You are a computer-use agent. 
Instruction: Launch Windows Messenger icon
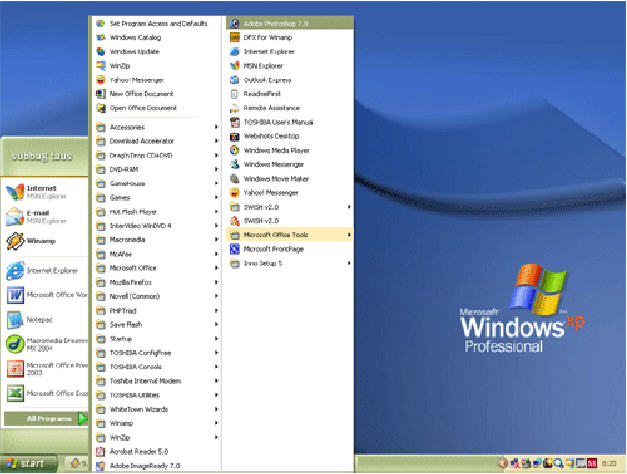(x=235, y=164)
